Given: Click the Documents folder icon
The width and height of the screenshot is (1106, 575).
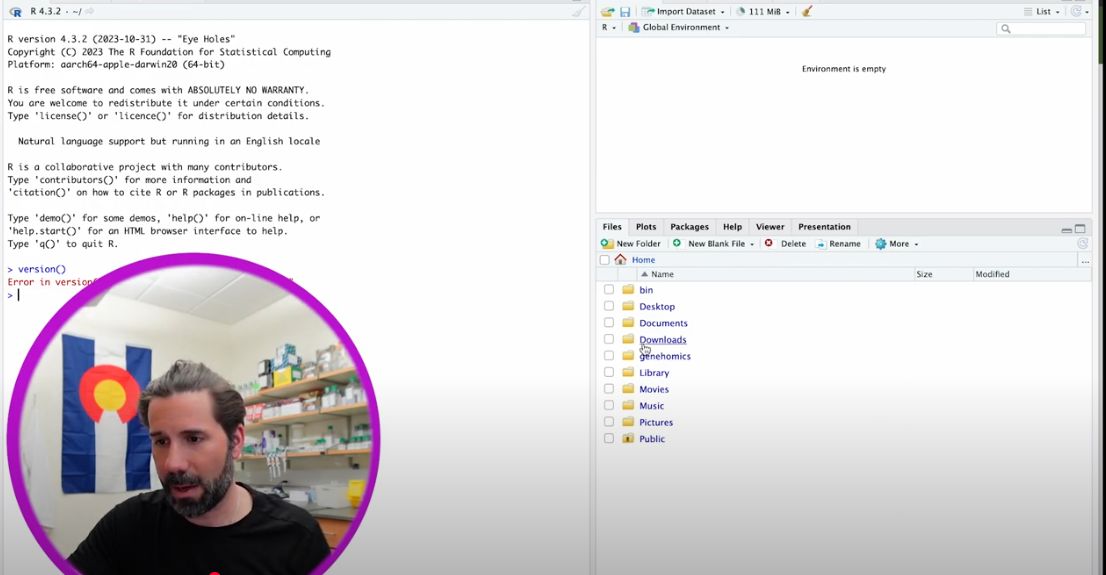Looking at the screenshot, I should 628,322.
